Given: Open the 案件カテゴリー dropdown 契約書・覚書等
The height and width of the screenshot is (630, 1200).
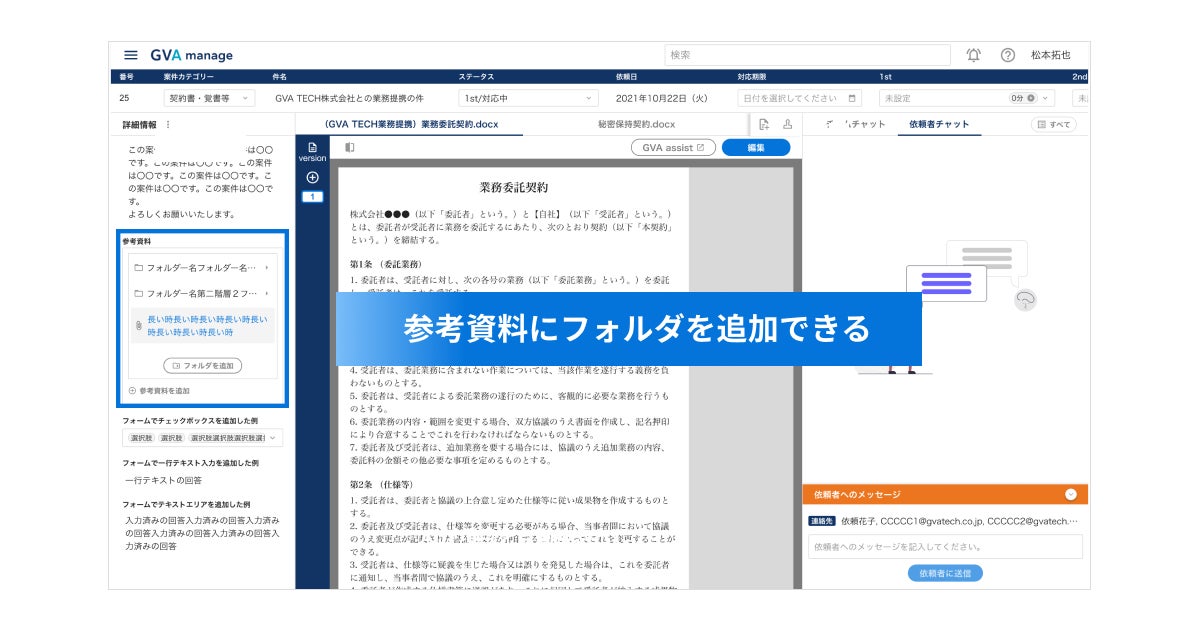Looking at the screenshot, I should coord(210,98).
